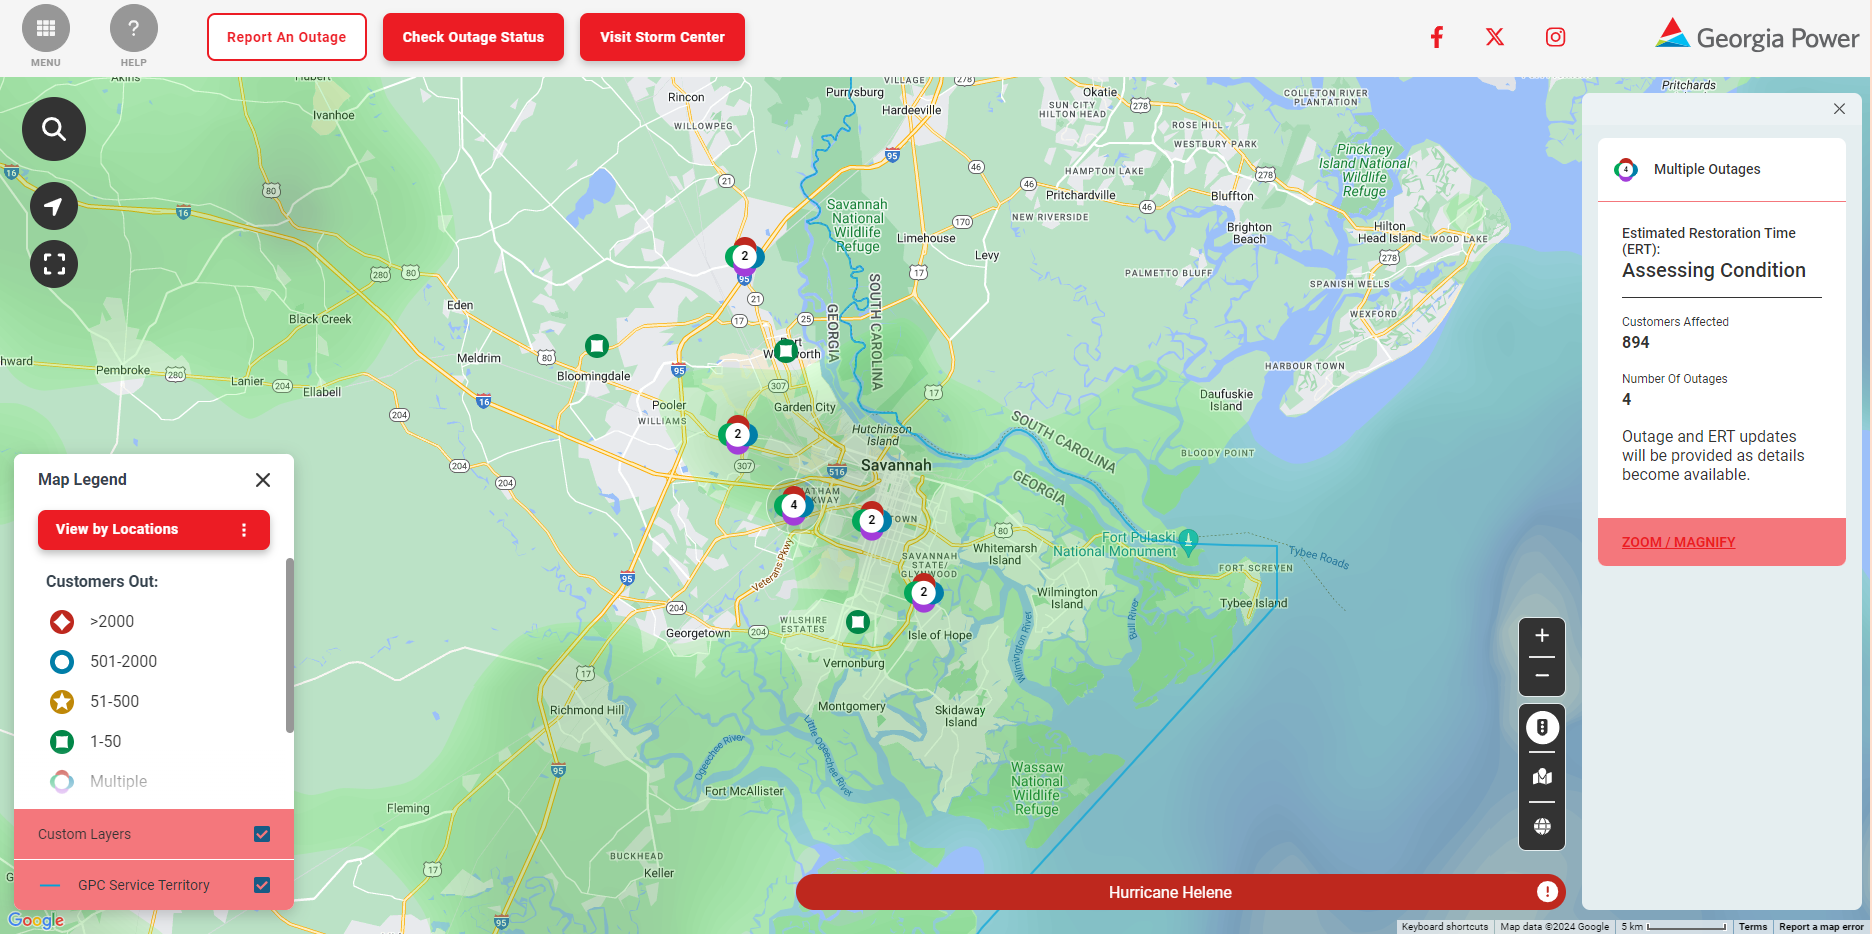Open Georgia Power Instagram icon
The height and width of the screenshot is (934, 1872).
(x=1555, y=37)
